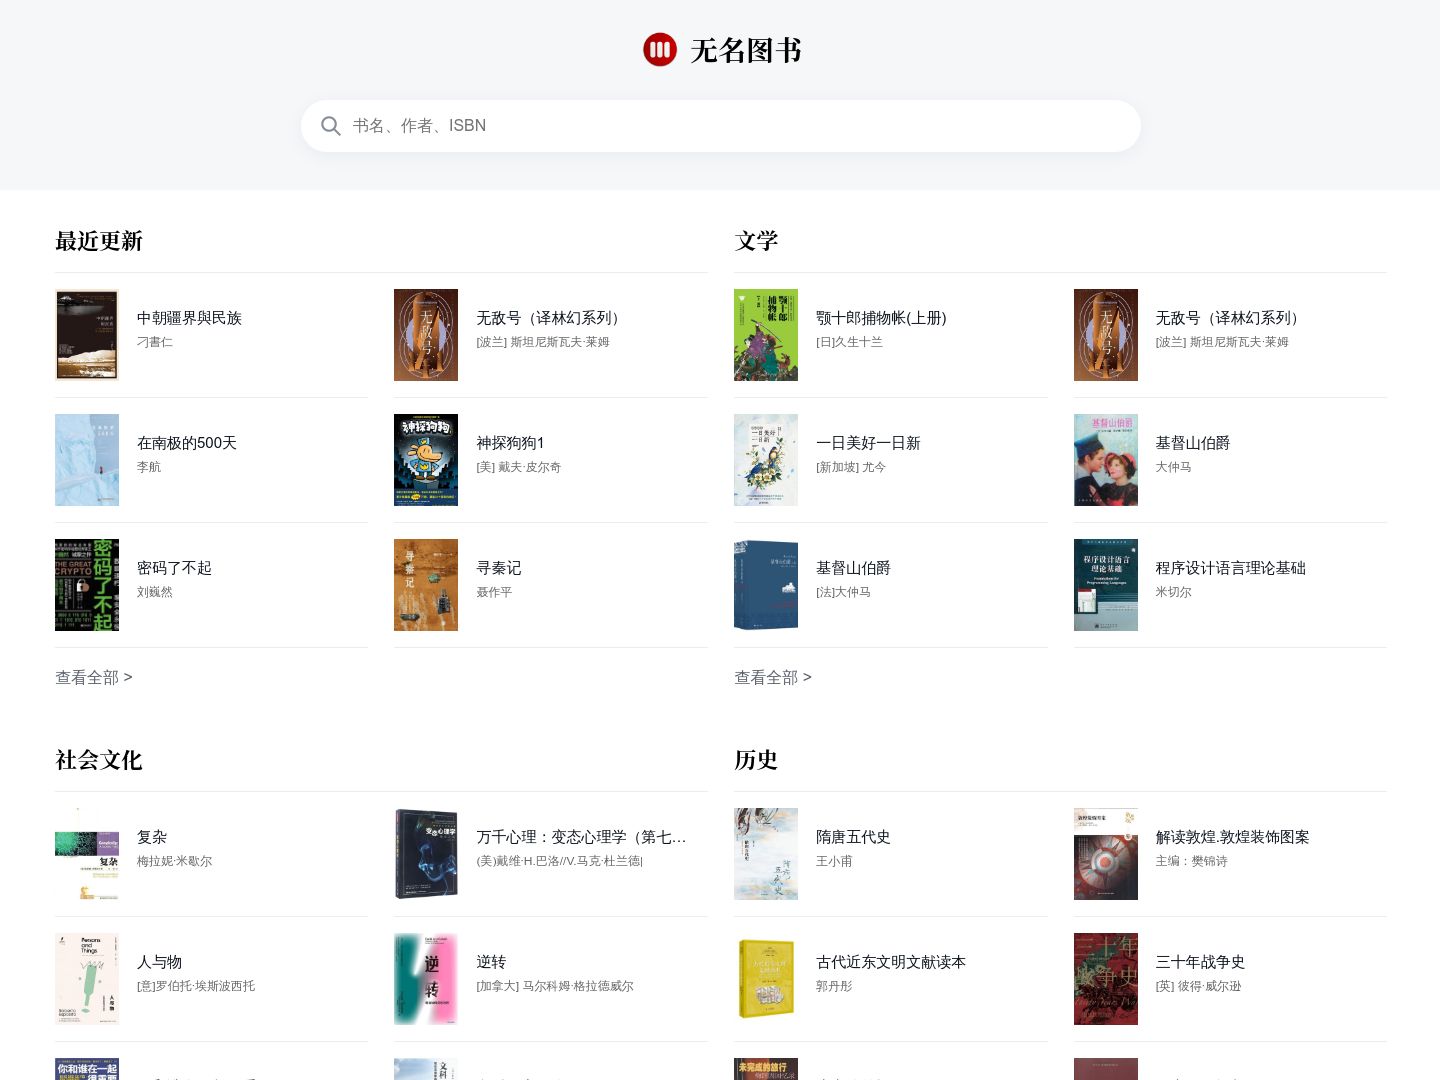Open 基督山伯爵 cover by [法]大仲马
This screenshot has height=1080, width=1440.
[x=766, y=585]
